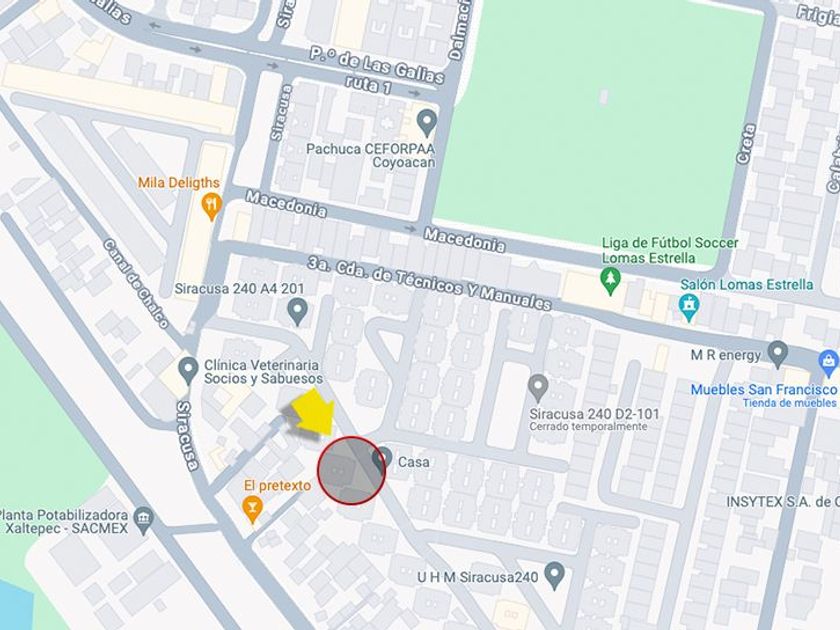Image resolution: width=840 pixels, height=630 pixels.
Task: Select the Clínica Veterinaria Socios y Sabuesos pin
Action: (x=188, y=371)
